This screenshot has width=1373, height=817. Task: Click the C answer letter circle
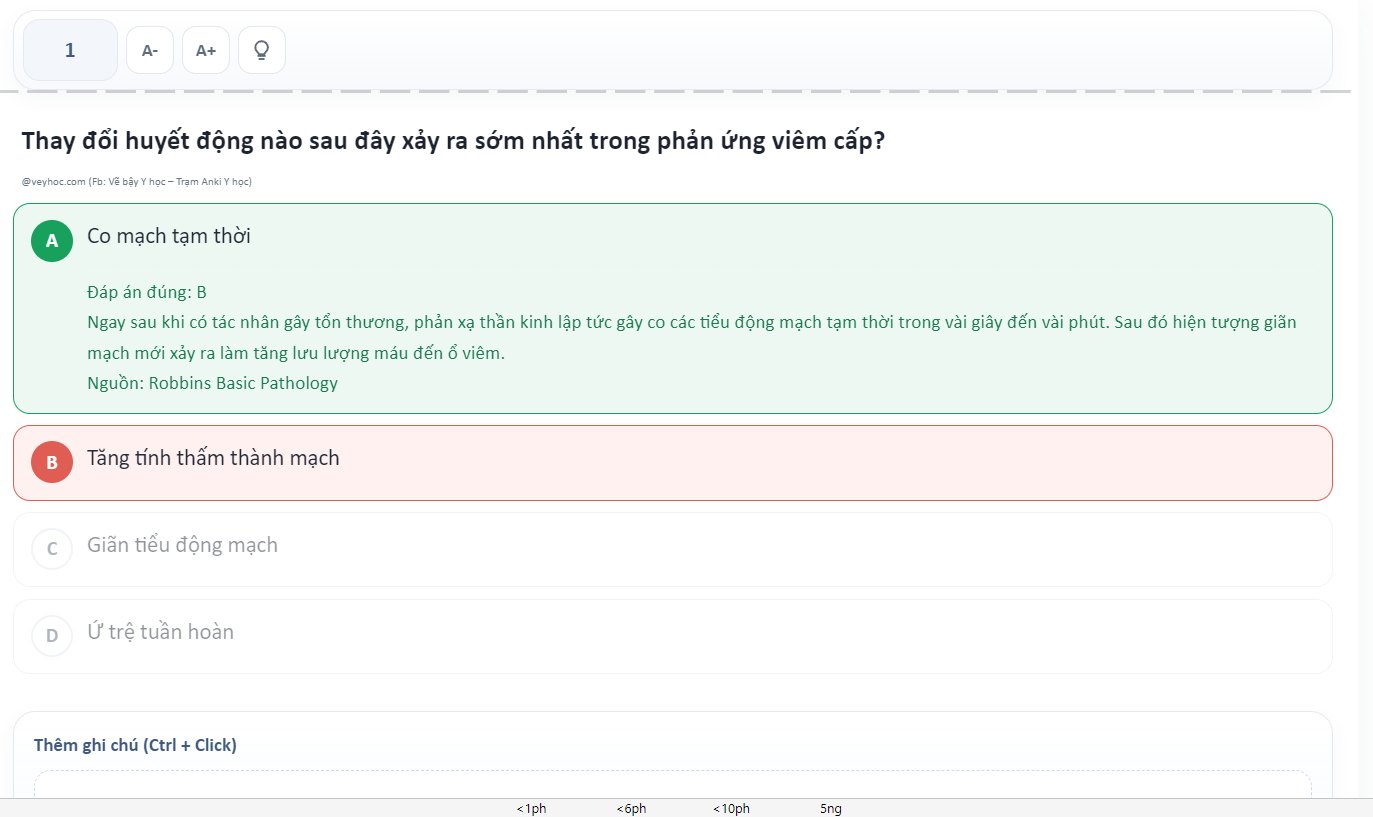click(x=52, y=549)
